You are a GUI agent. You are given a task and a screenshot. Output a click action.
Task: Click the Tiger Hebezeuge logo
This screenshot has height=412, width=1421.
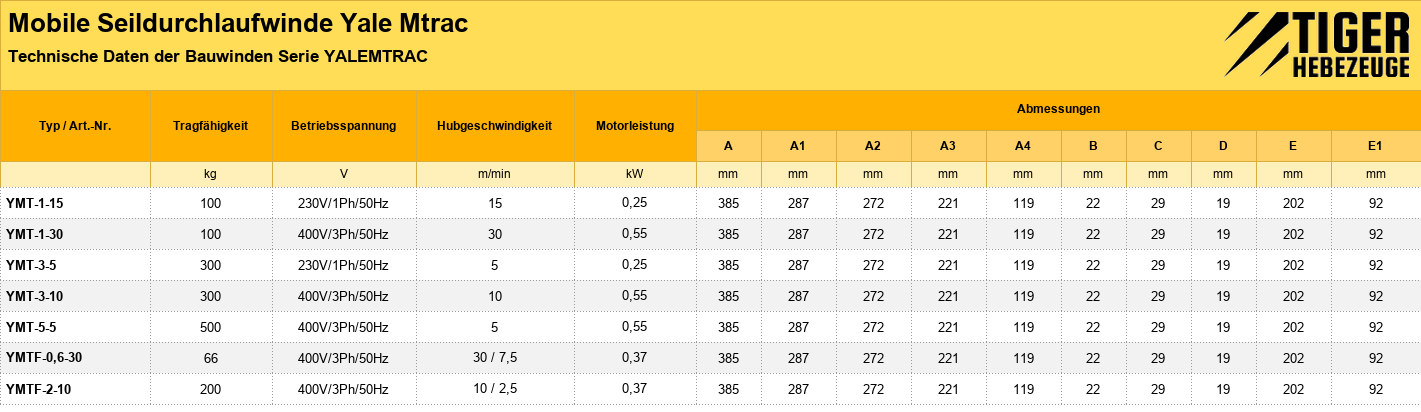pyautogui.click(x=1316, y=47)
